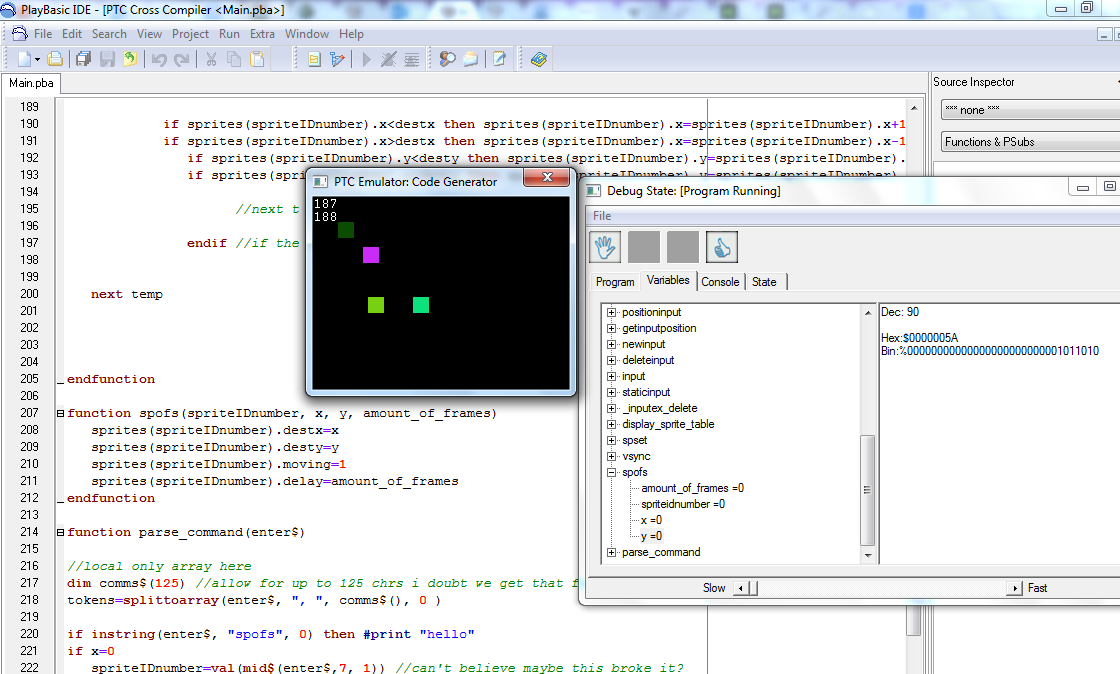Screen dimensions: 1120x674
Task: Click the project structure pencil icon
Action: (x=337, y=59)
